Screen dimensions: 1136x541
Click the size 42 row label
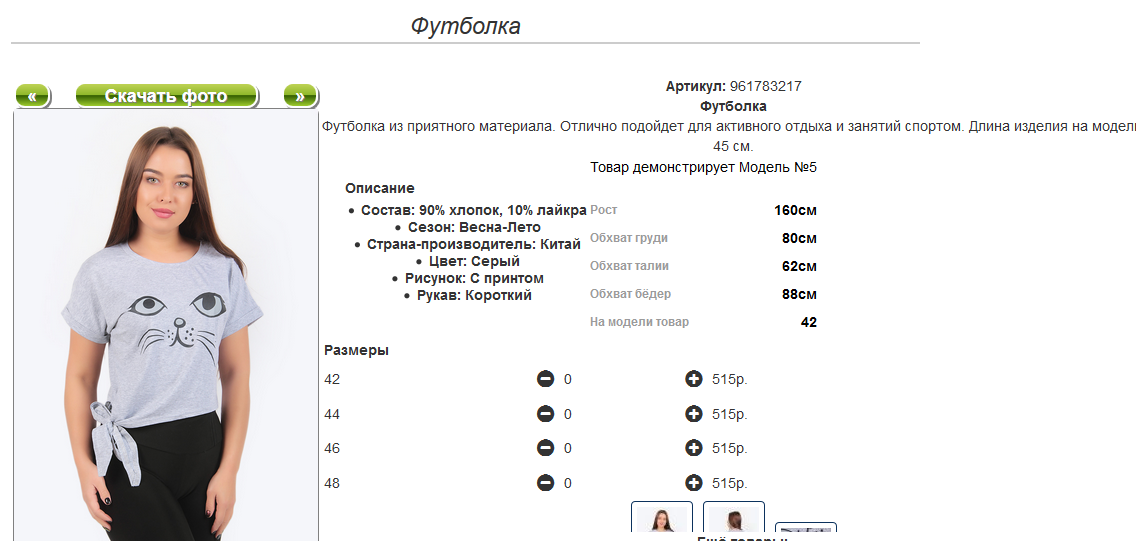coord(332,379)
